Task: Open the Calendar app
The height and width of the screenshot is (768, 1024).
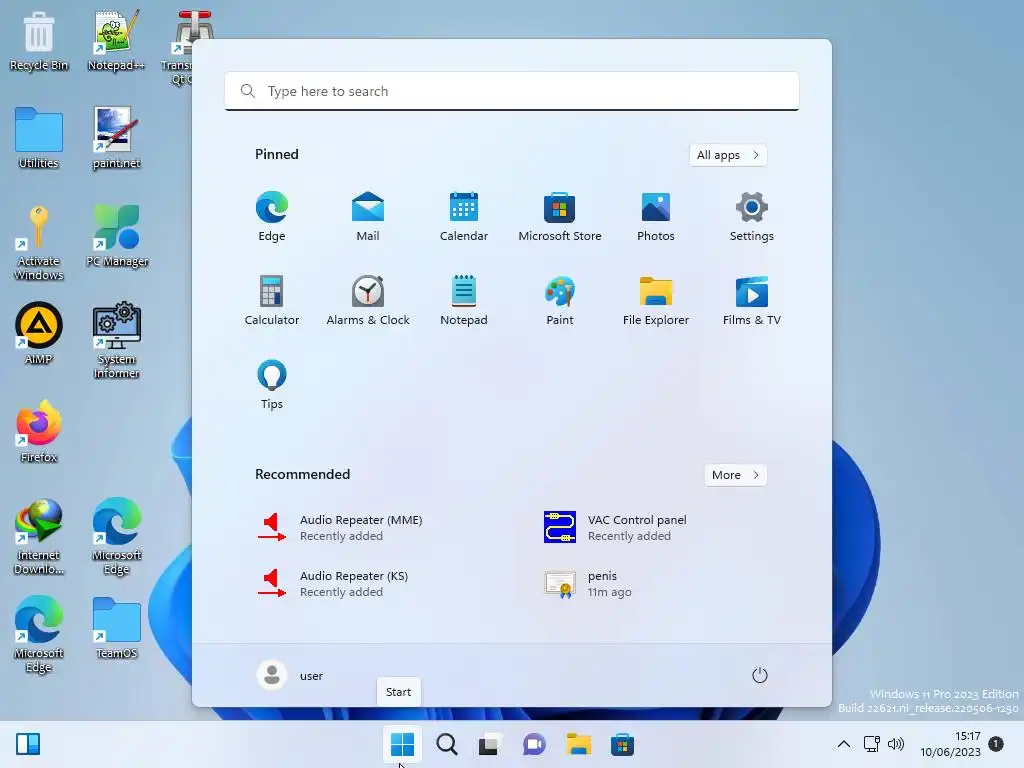Action: click(464, 217)
